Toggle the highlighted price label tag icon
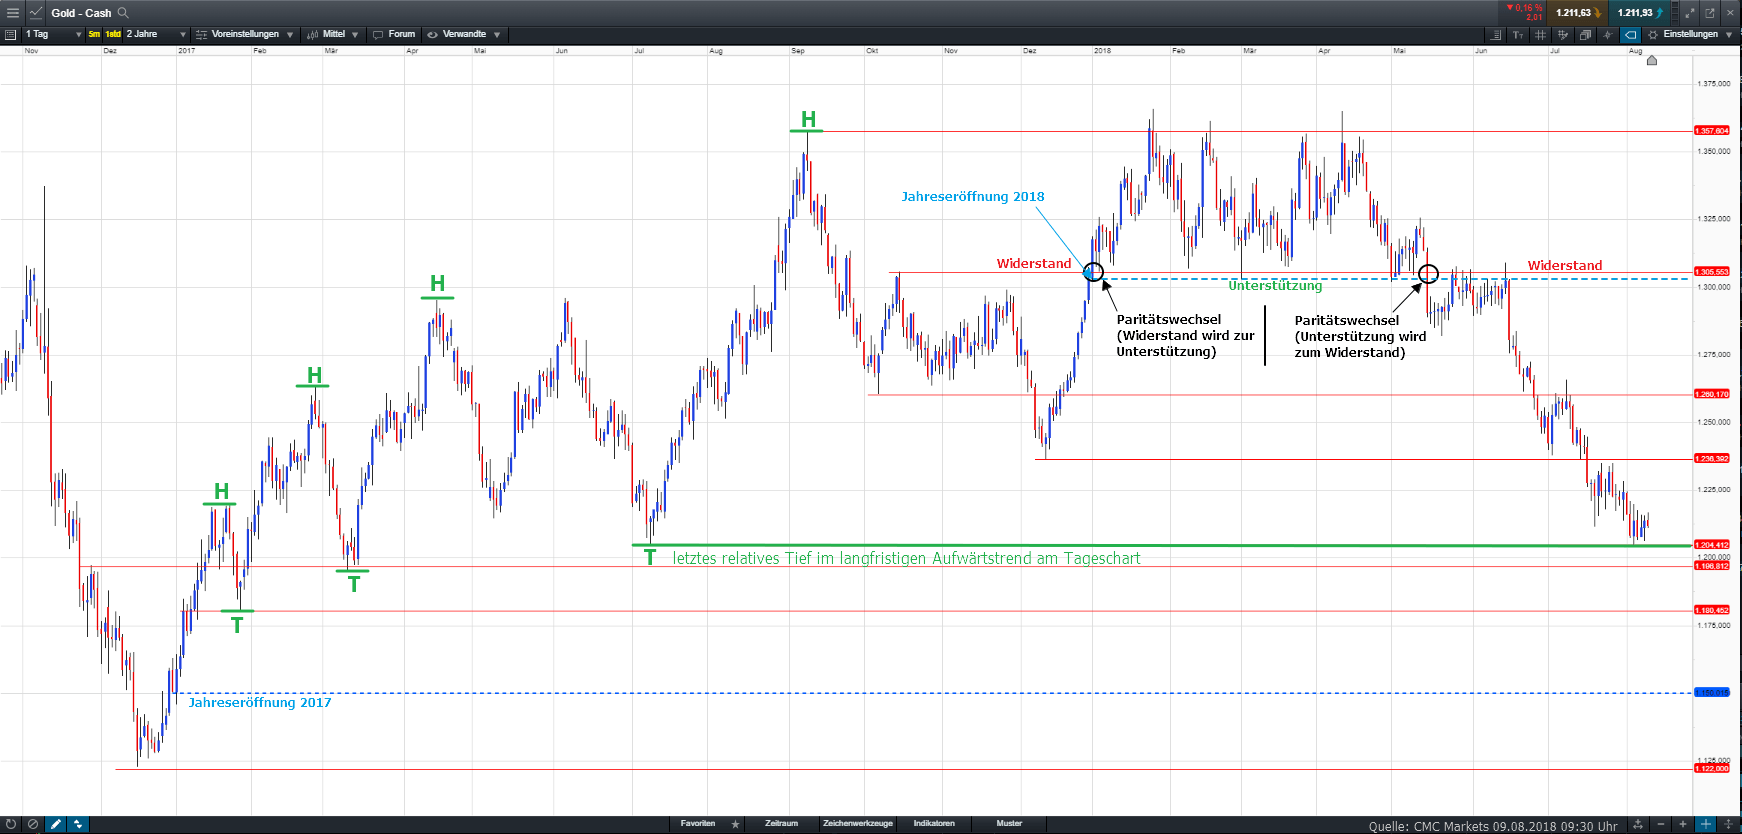The height and width of the screenshot is (834, 1742). coord(1630,34)
